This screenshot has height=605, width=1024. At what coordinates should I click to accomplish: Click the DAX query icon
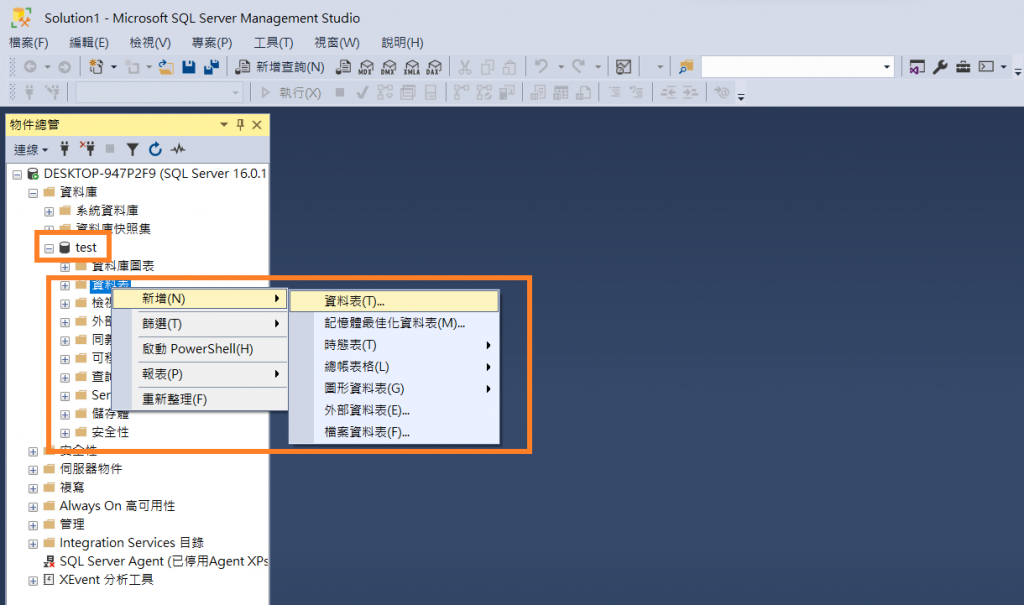434,67
